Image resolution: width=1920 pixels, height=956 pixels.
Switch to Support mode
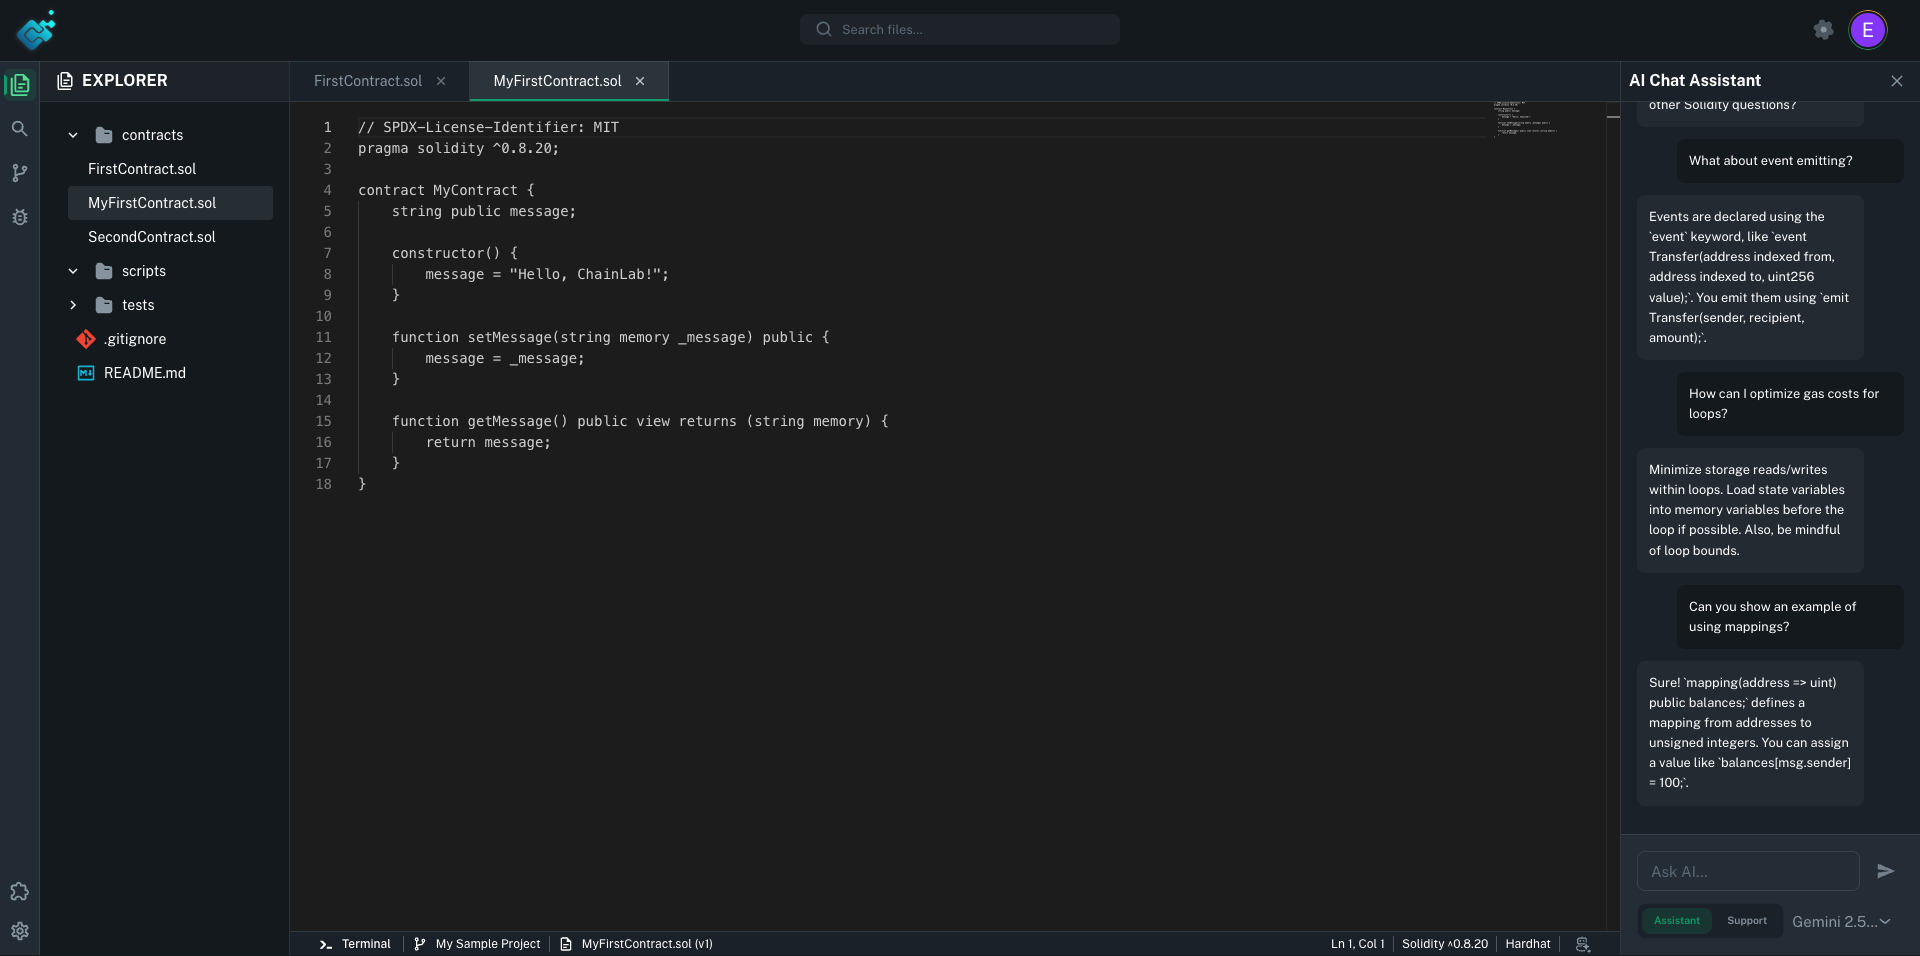point(1747,921)
